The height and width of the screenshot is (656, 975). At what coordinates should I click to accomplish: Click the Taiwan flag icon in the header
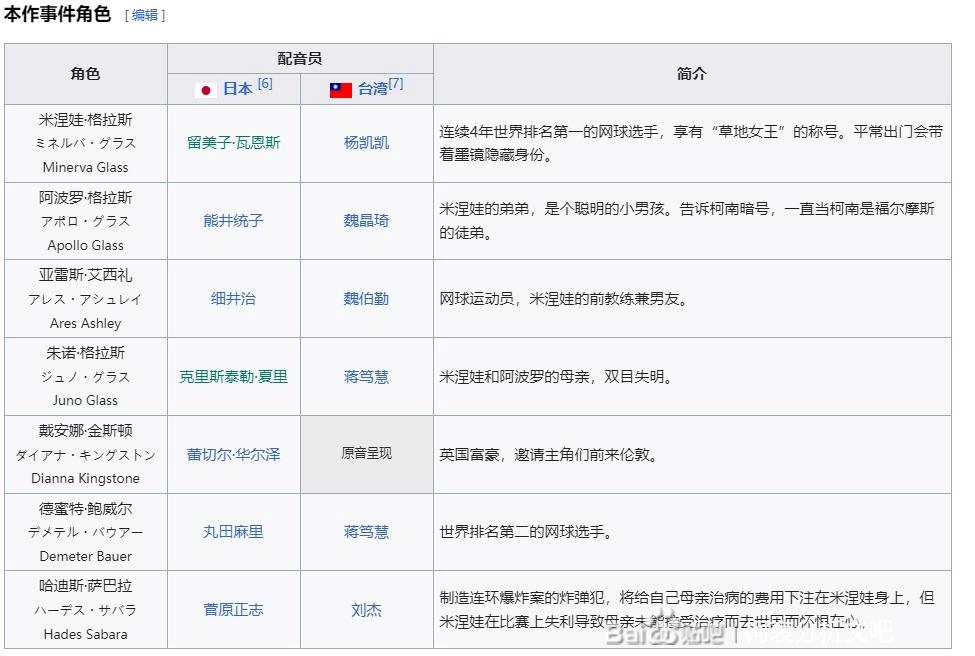(x=341, y=90)
